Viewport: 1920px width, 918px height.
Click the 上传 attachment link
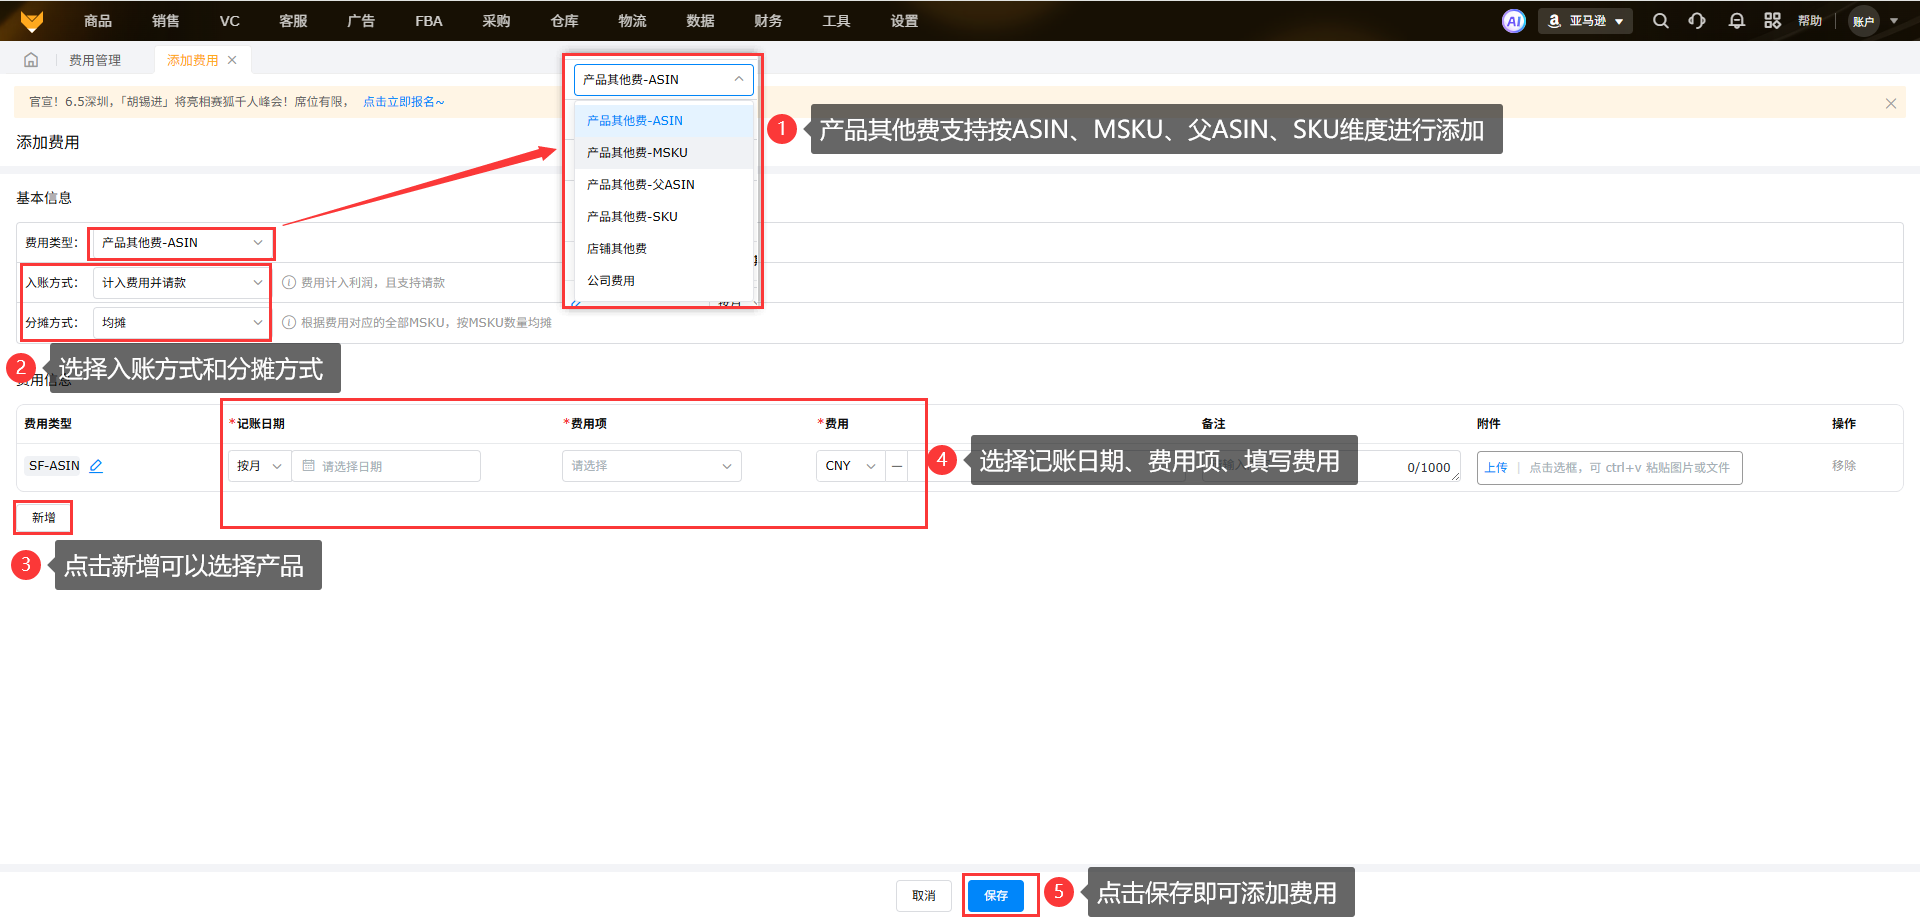click(x=1496, y=468)
